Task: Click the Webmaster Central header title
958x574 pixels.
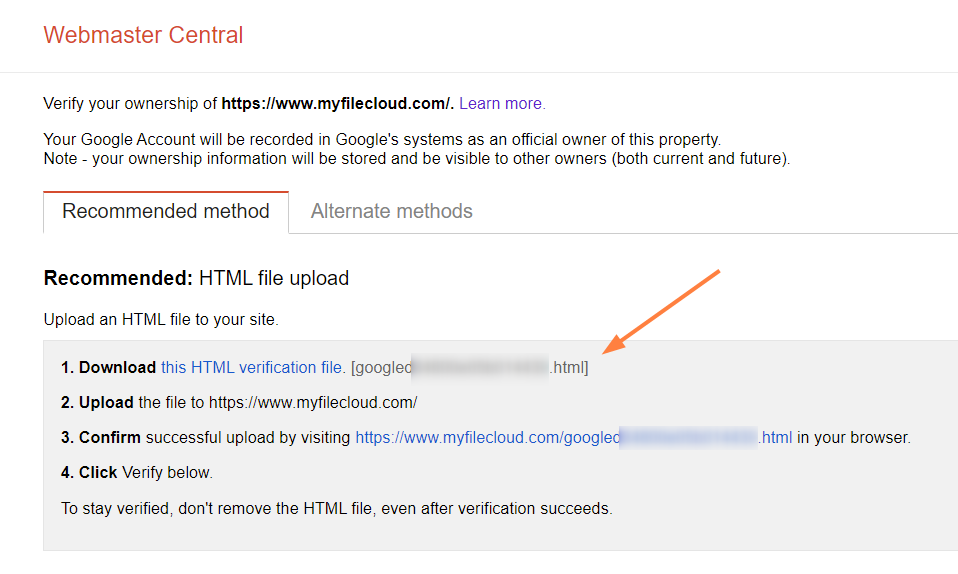Action: coord(143,35)
